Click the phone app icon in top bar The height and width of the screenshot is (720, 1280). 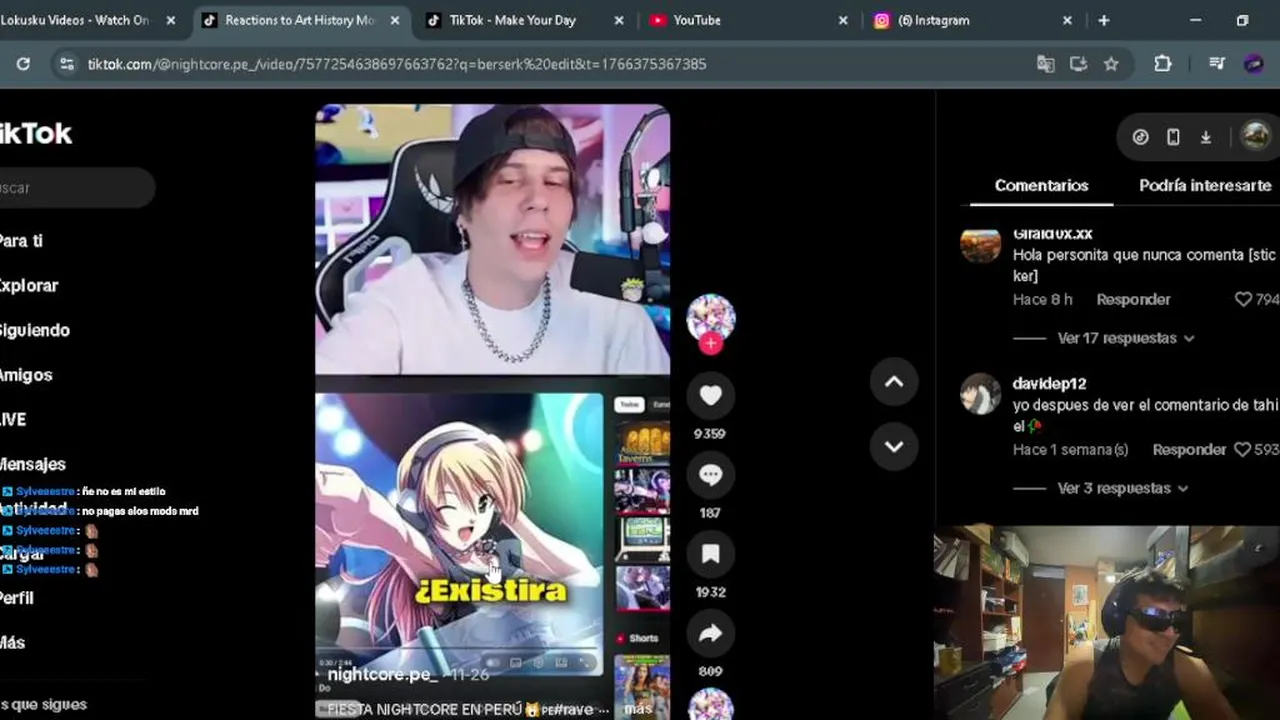(1173, 137)
